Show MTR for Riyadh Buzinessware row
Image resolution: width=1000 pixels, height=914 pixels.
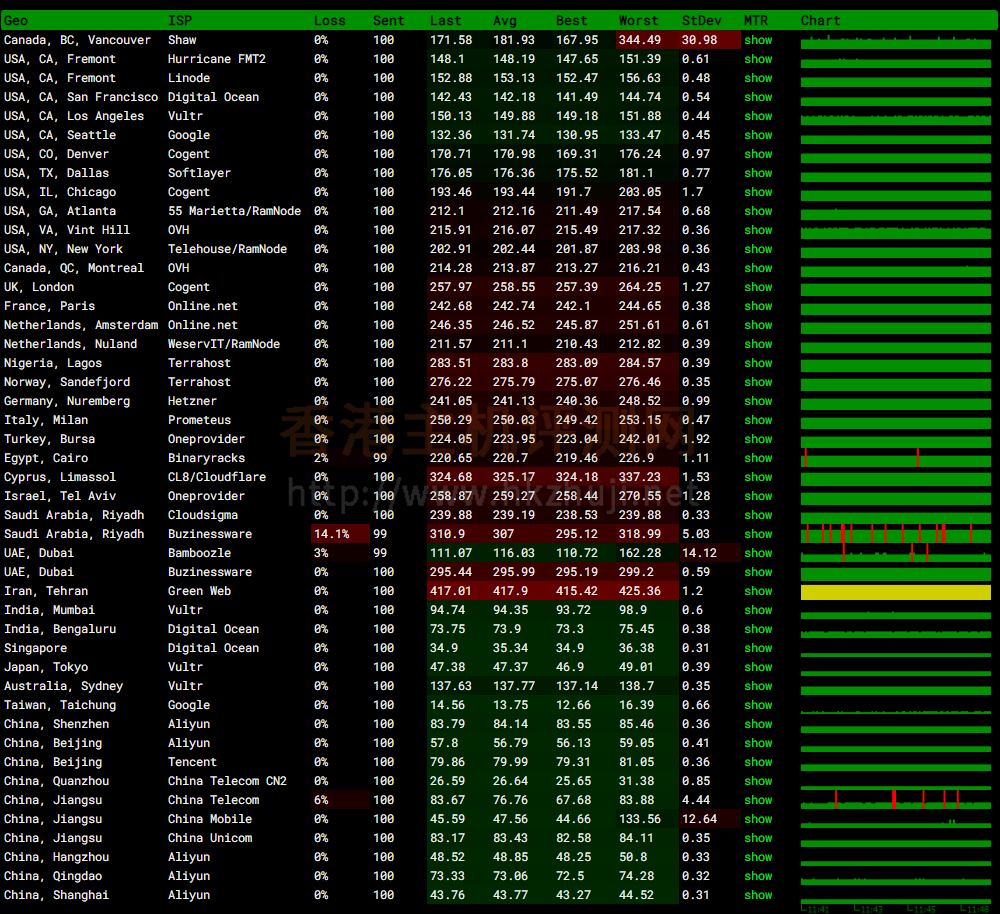(x=758, y=534)
